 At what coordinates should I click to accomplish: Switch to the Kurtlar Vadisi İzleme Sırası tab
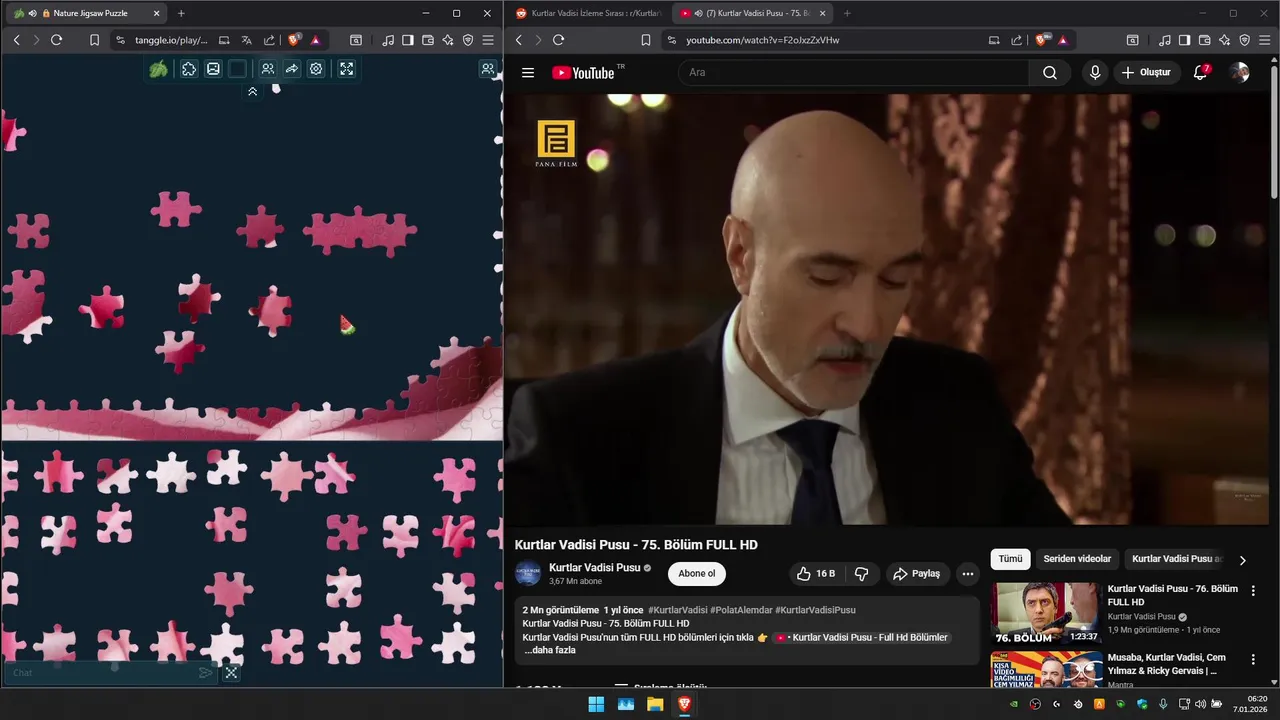click(587, 13)
